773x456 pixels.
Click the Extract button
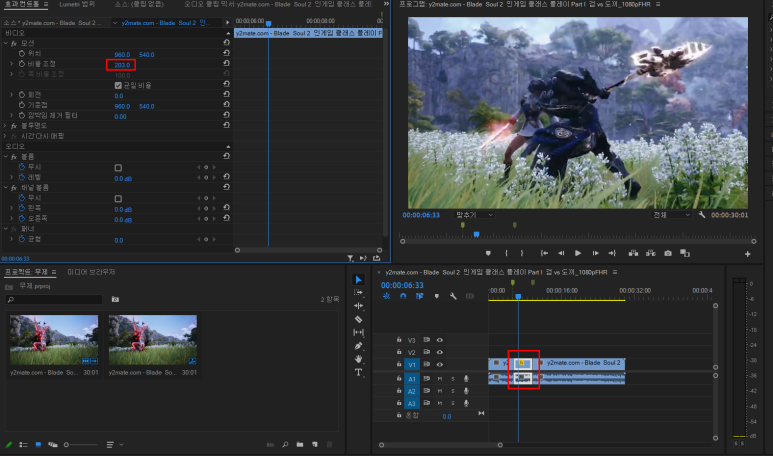point(651,253)
